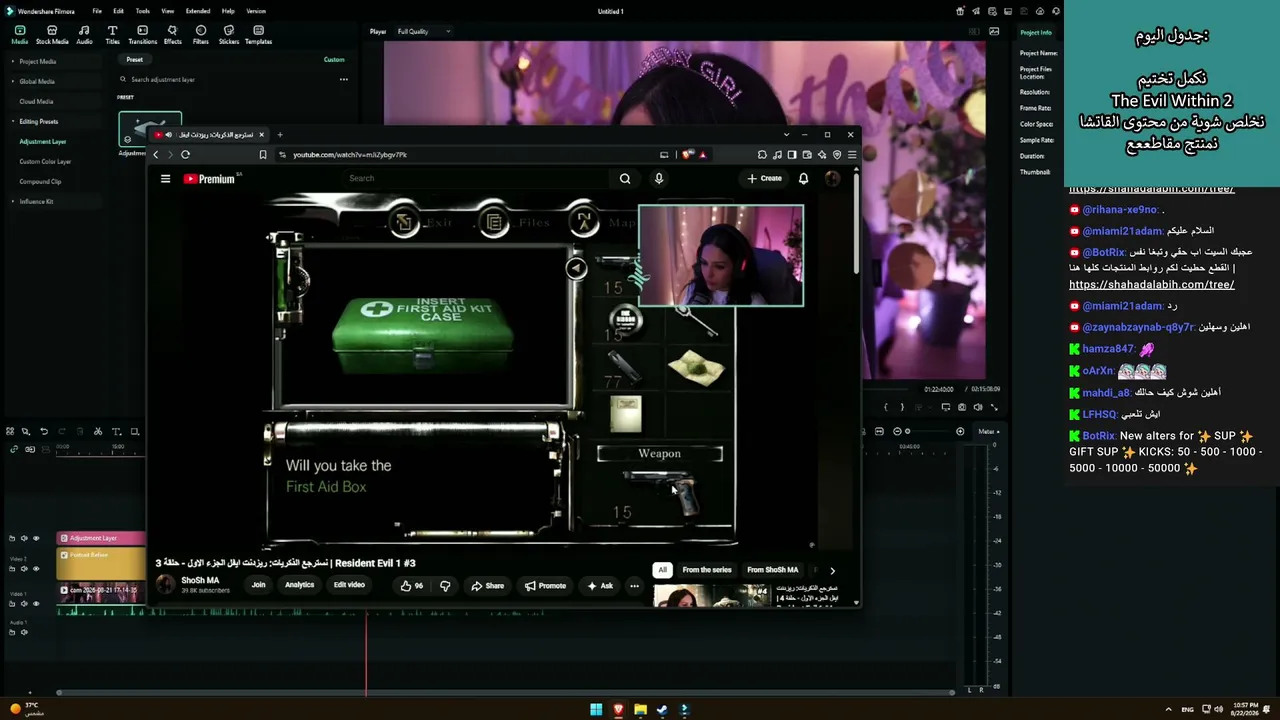Viewport: 1280px width, 720px height.
Task: Select the From ShoSh MA chip
Action: point(773,570)
